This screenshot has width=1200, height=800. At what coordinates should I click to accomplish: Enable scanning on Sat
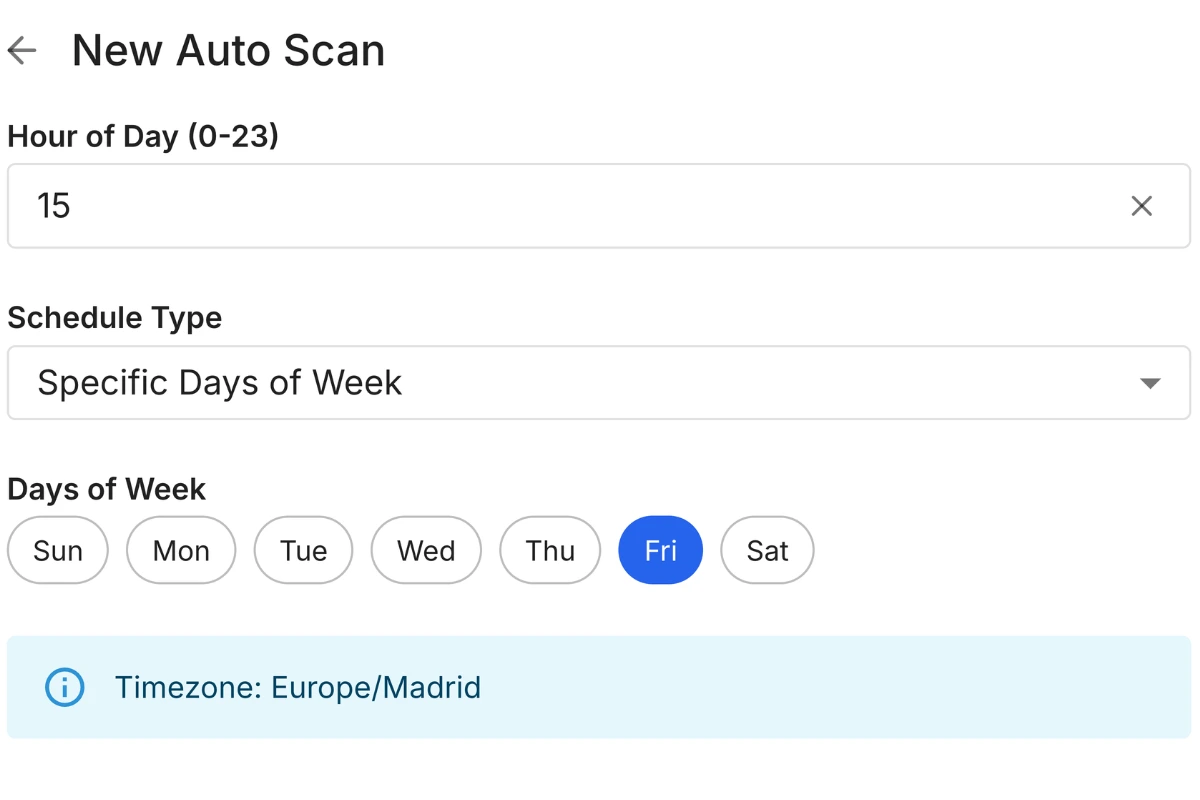[766, 550]
